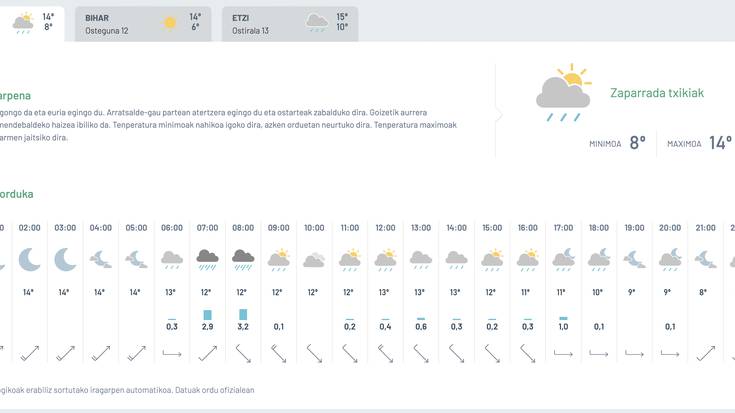
Task: Click the wind arrow under 21:00
Action: (x=705, y=353)
